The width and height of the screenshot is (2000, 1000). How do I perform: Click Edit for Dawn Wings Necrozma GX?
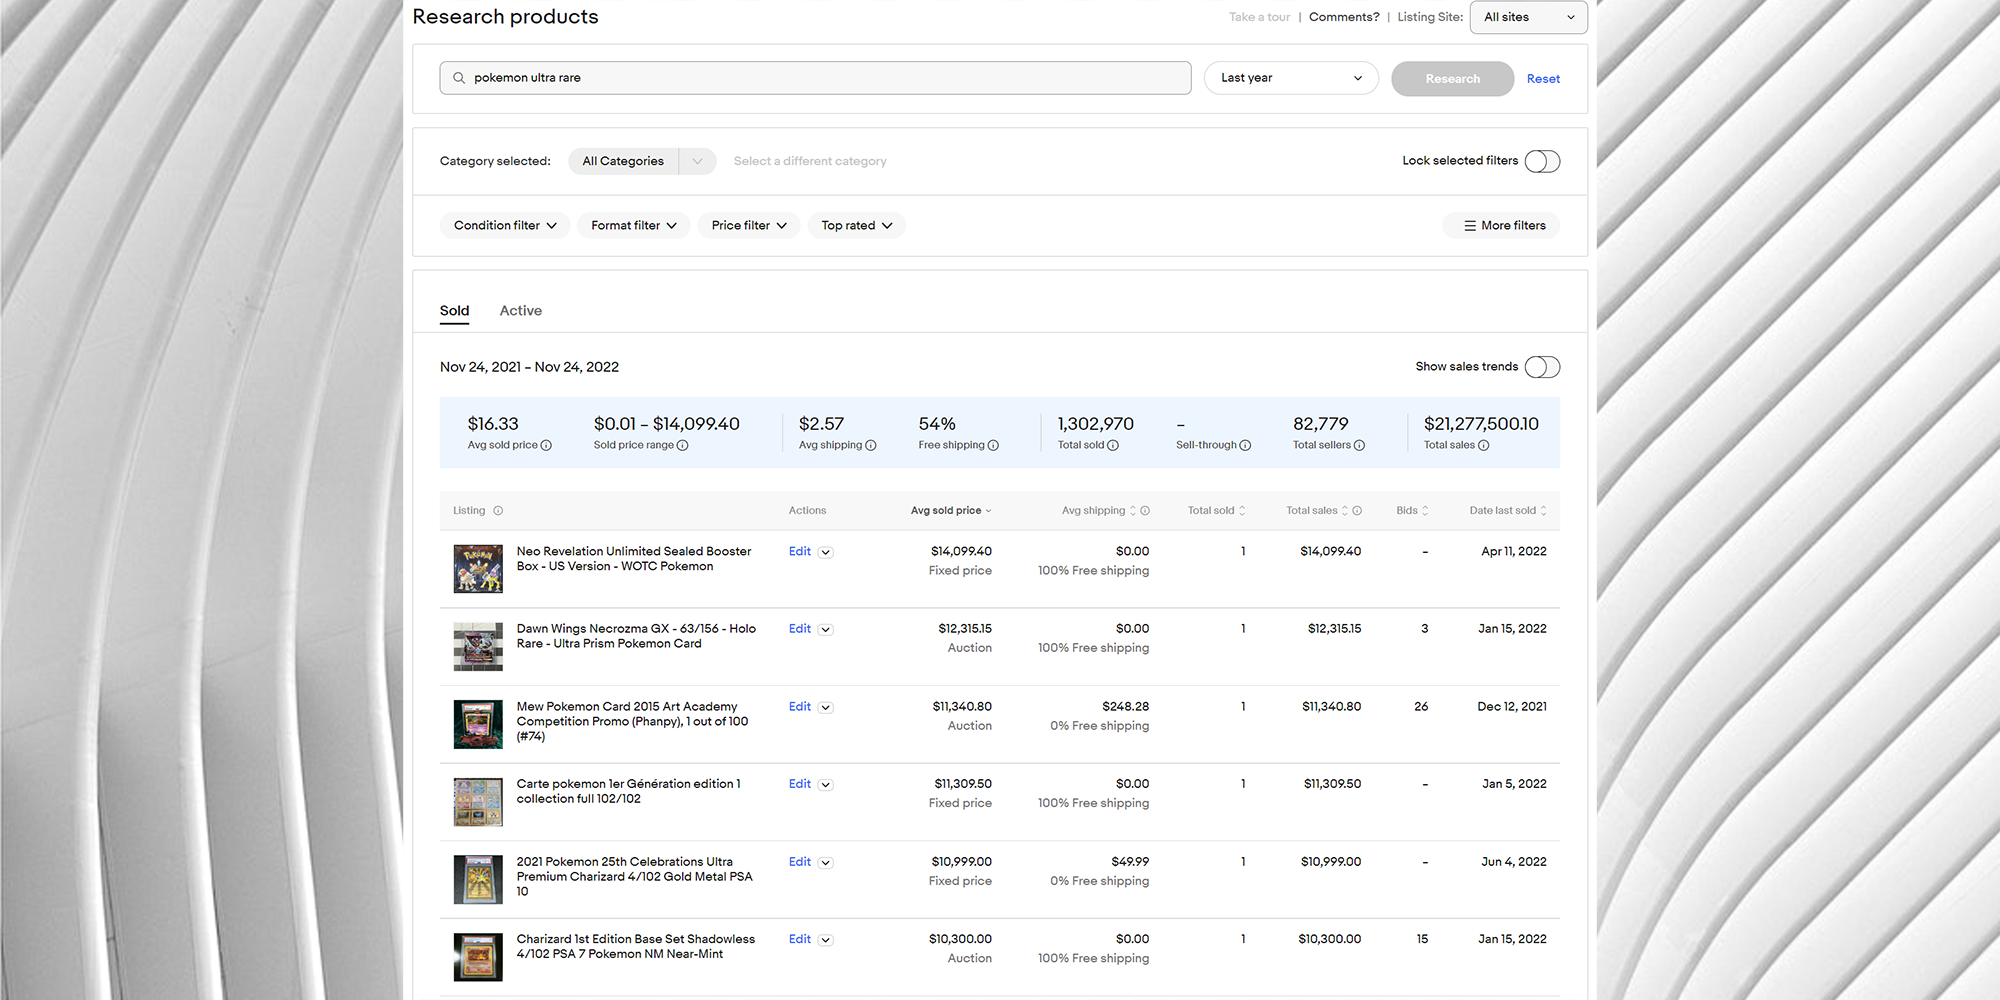[x=800, y=629]
